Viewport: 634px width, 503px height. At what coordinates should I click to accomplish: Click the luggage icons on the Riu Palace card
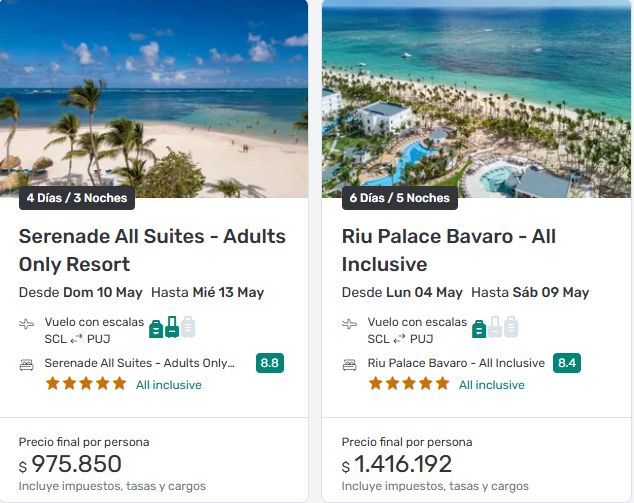coord(495,327)
